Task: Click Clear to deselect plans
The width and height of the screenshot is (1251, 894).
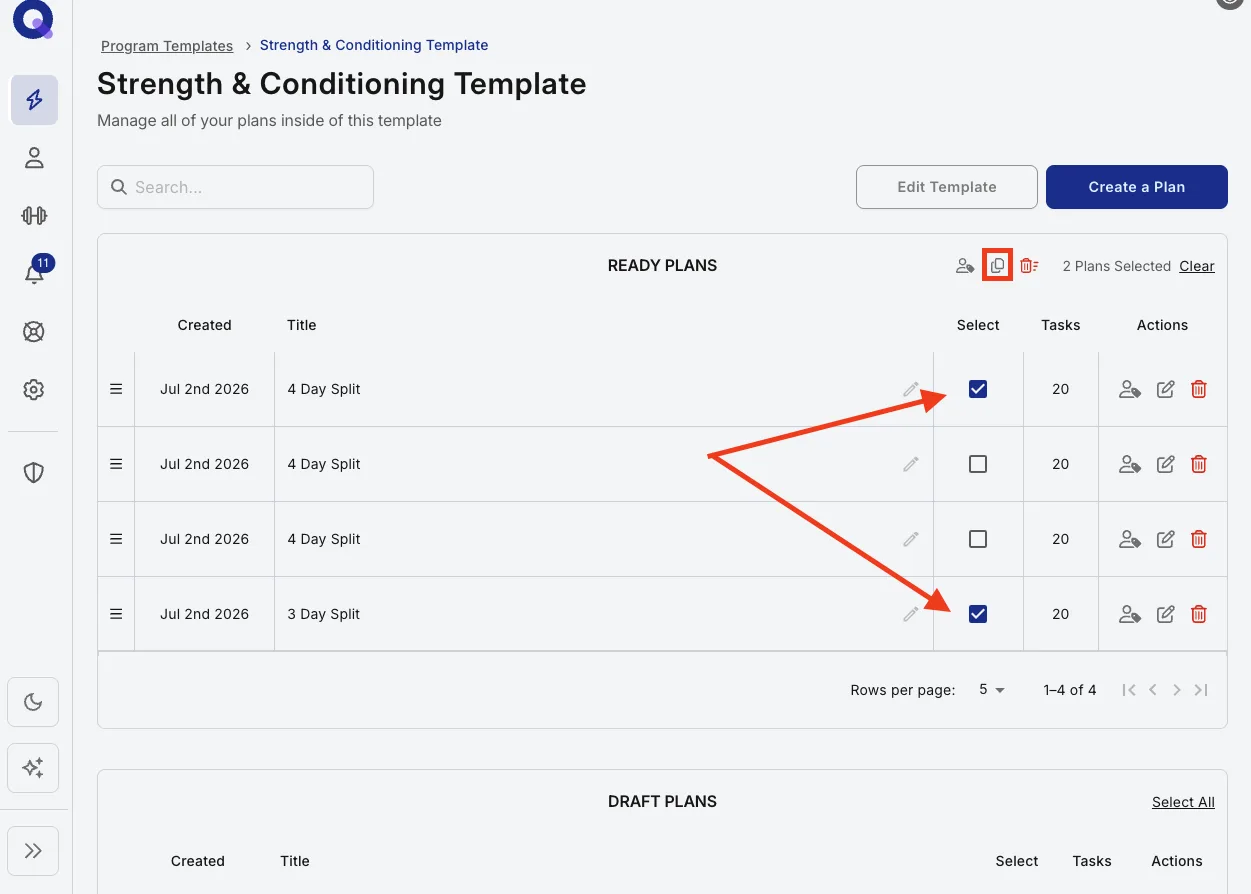Action: (1197, 266)
